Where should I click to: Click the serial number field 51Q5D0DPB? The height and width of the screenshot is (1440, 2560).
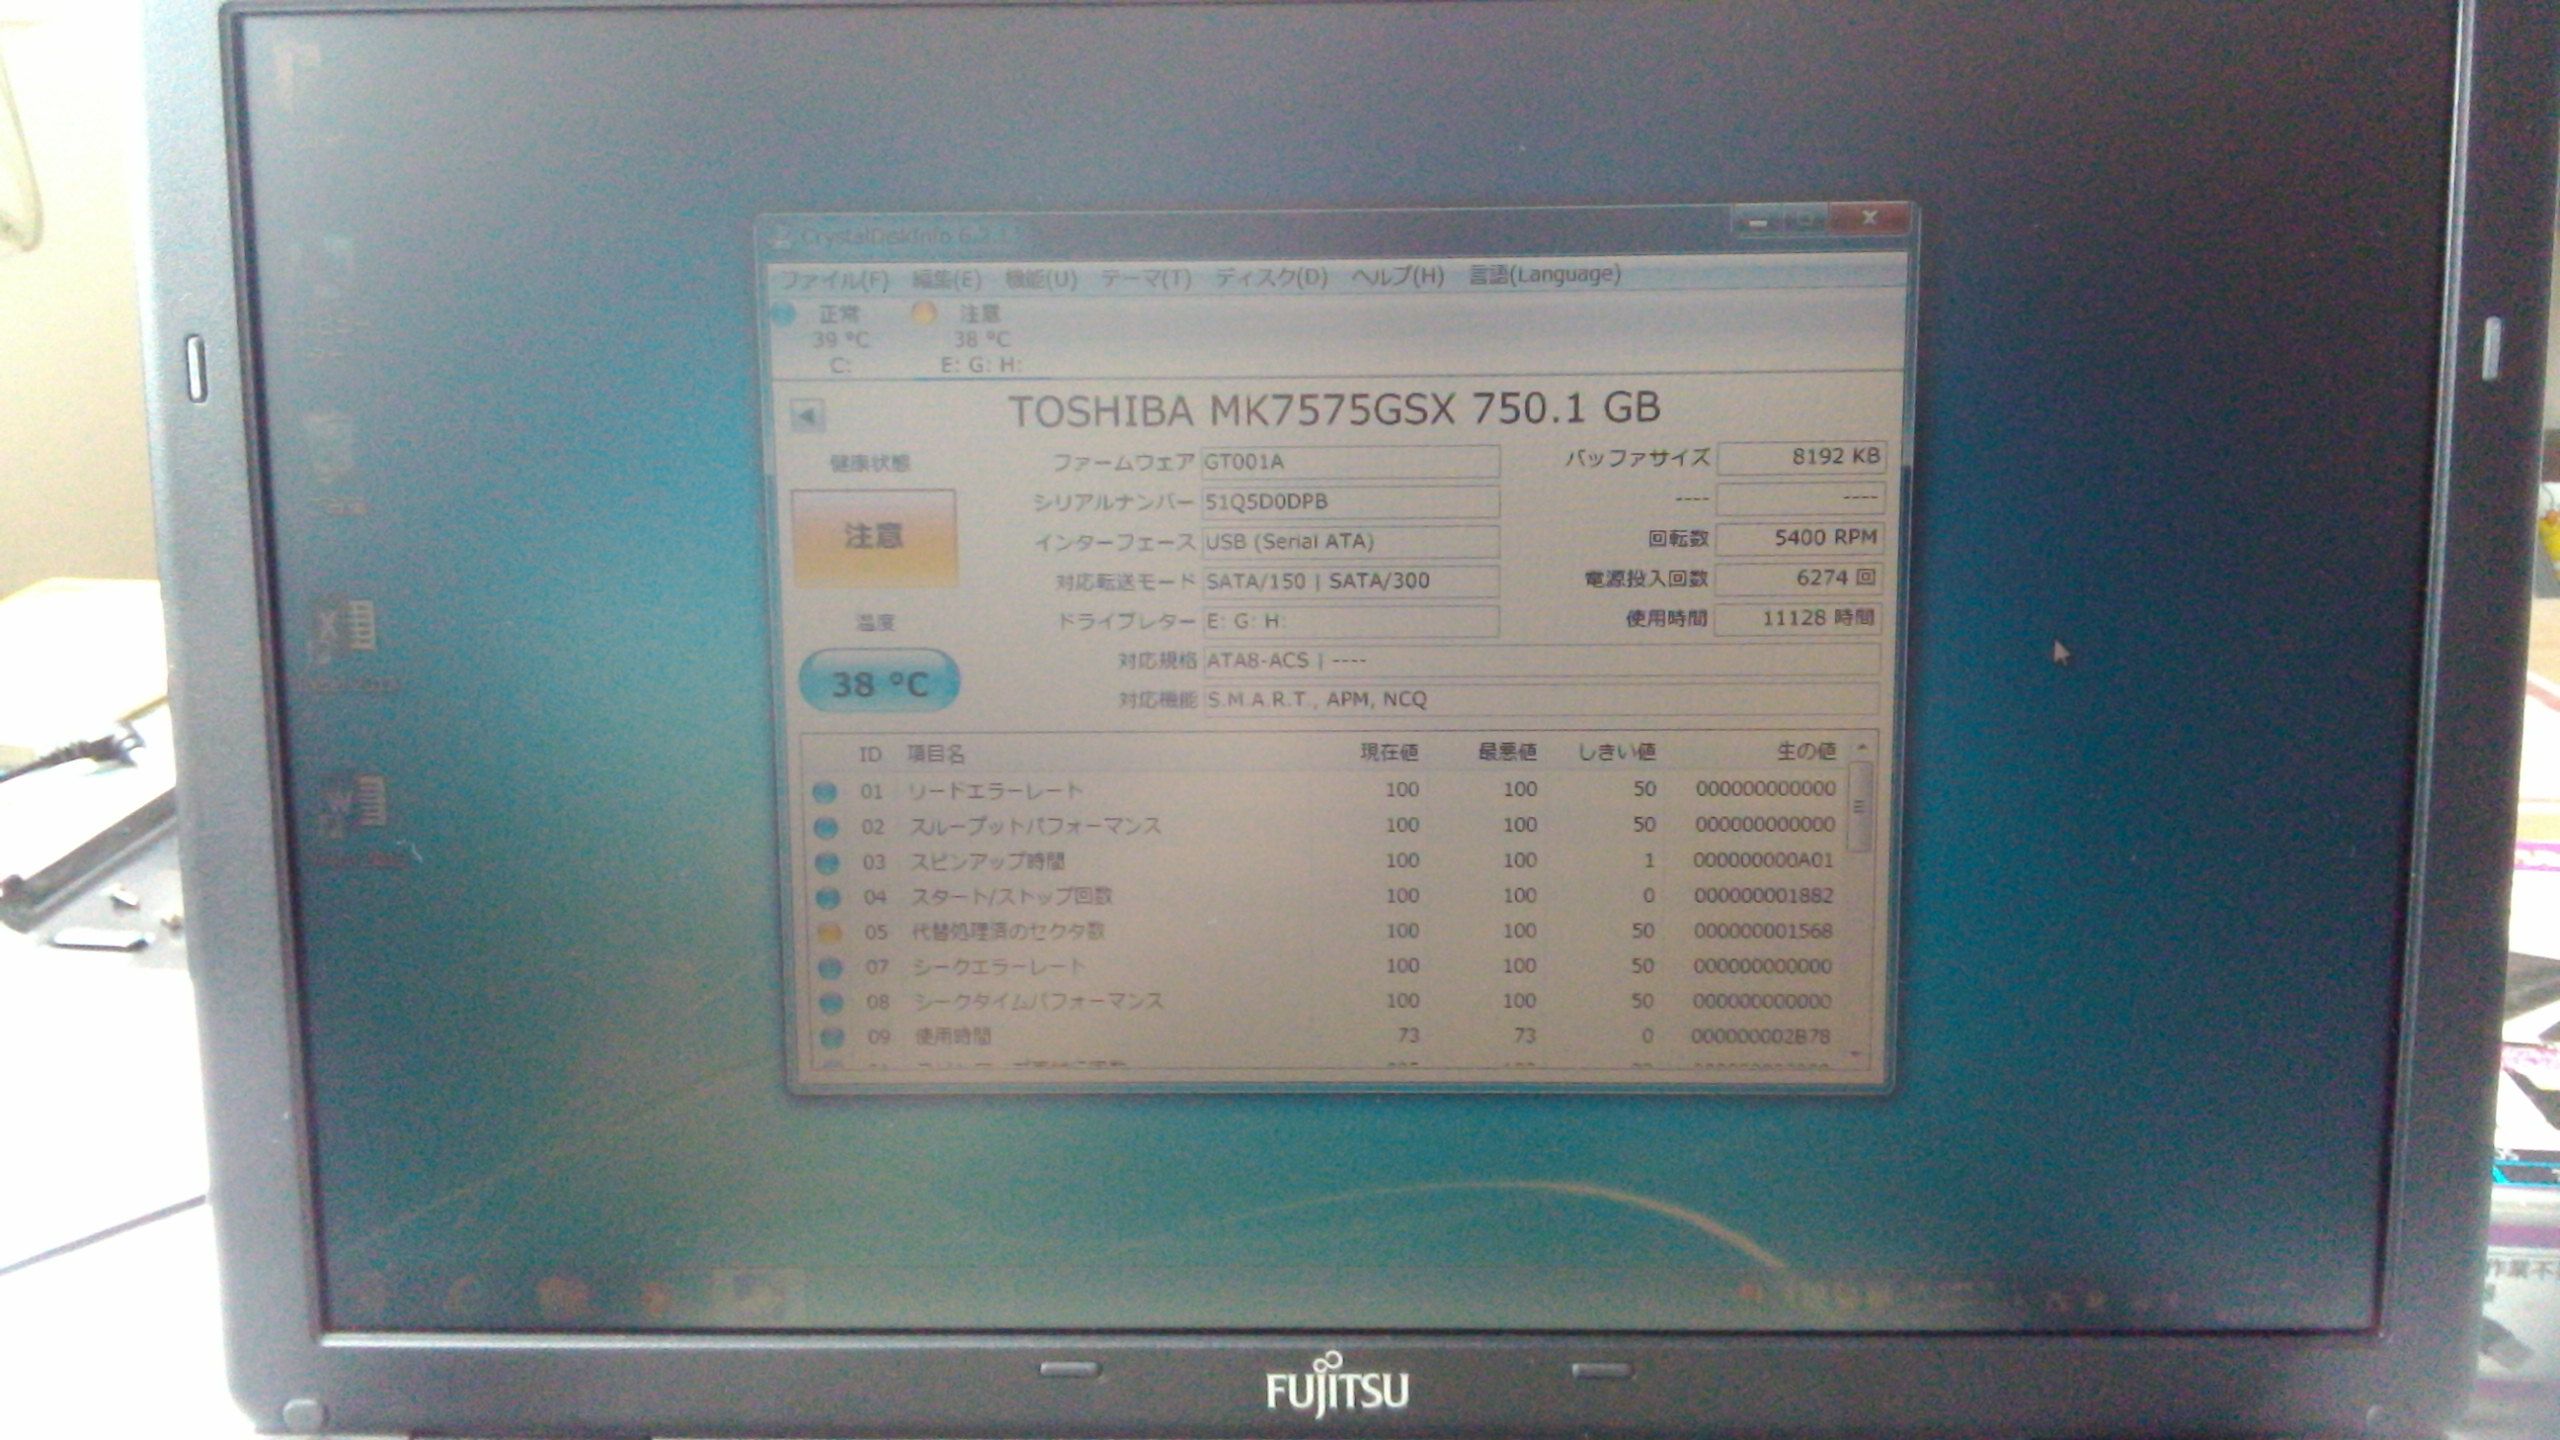(x=1349, y=501)
